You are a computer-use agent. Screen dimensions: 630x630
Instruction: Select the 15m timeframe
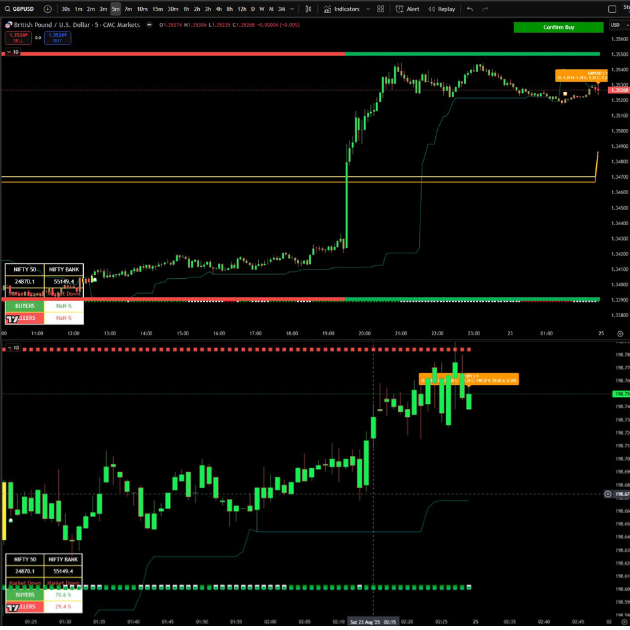(x=156, y=9)
